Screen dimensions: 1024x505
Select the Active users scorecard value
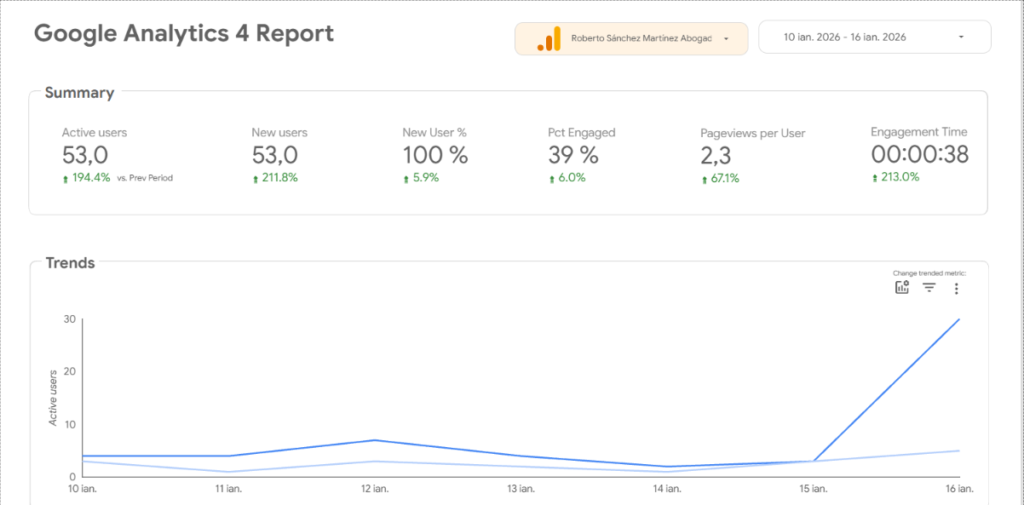(x=85, y=155)
